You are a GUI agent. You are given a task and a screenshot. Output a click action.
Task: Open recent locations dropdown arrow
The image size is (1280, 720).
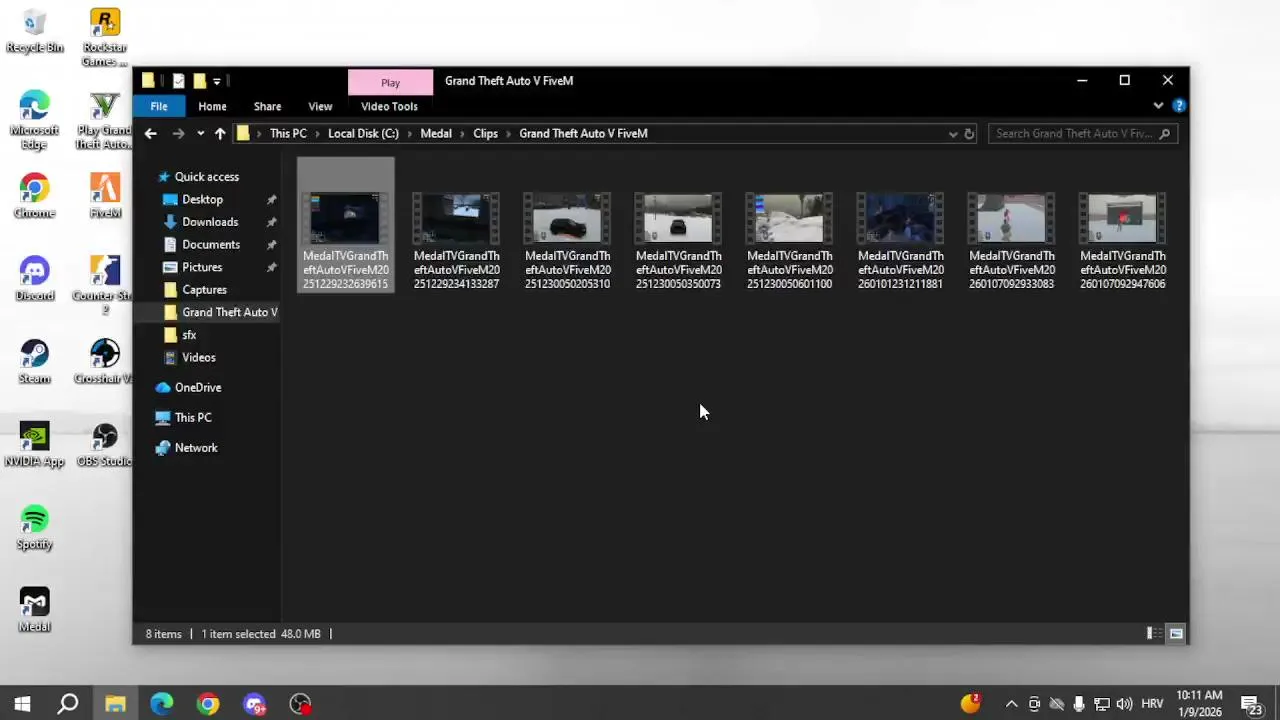(x=201, y=133)
